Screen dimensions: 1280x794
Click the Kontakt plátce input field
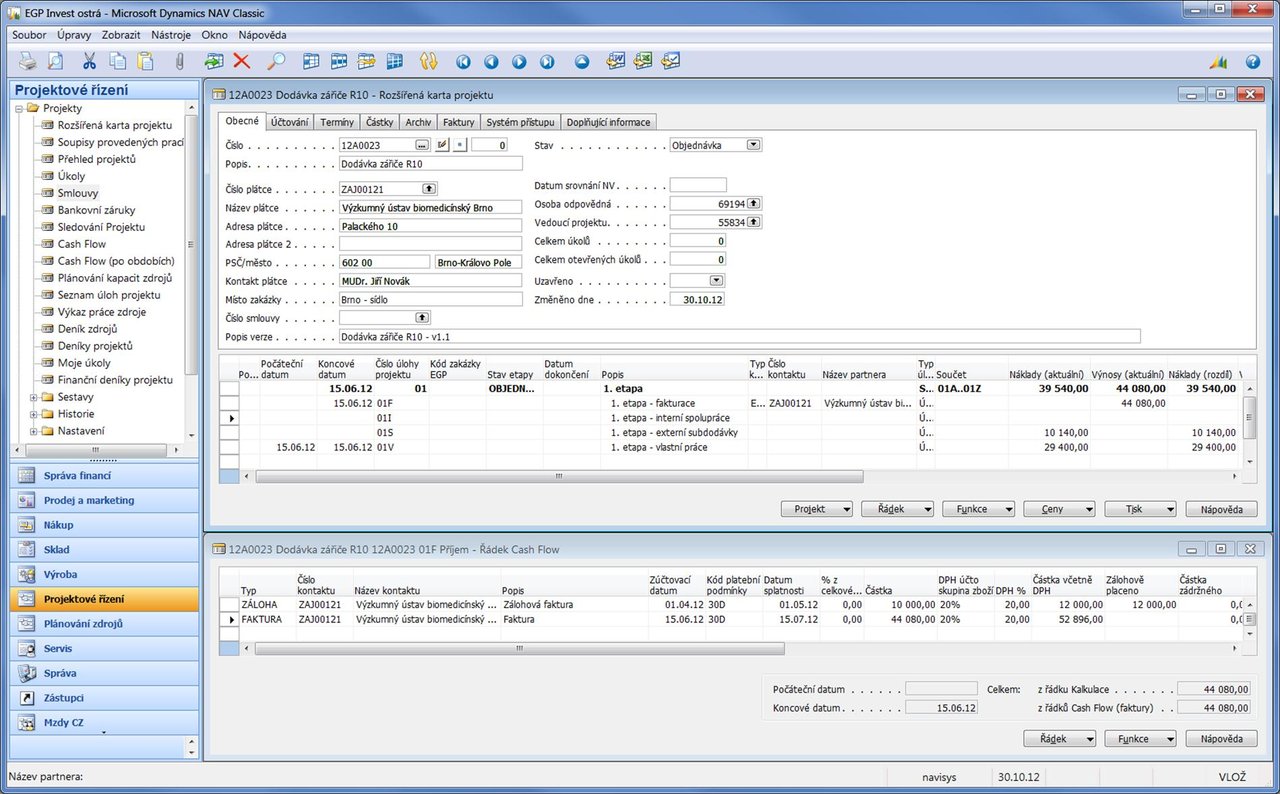[x=430, y=281]
